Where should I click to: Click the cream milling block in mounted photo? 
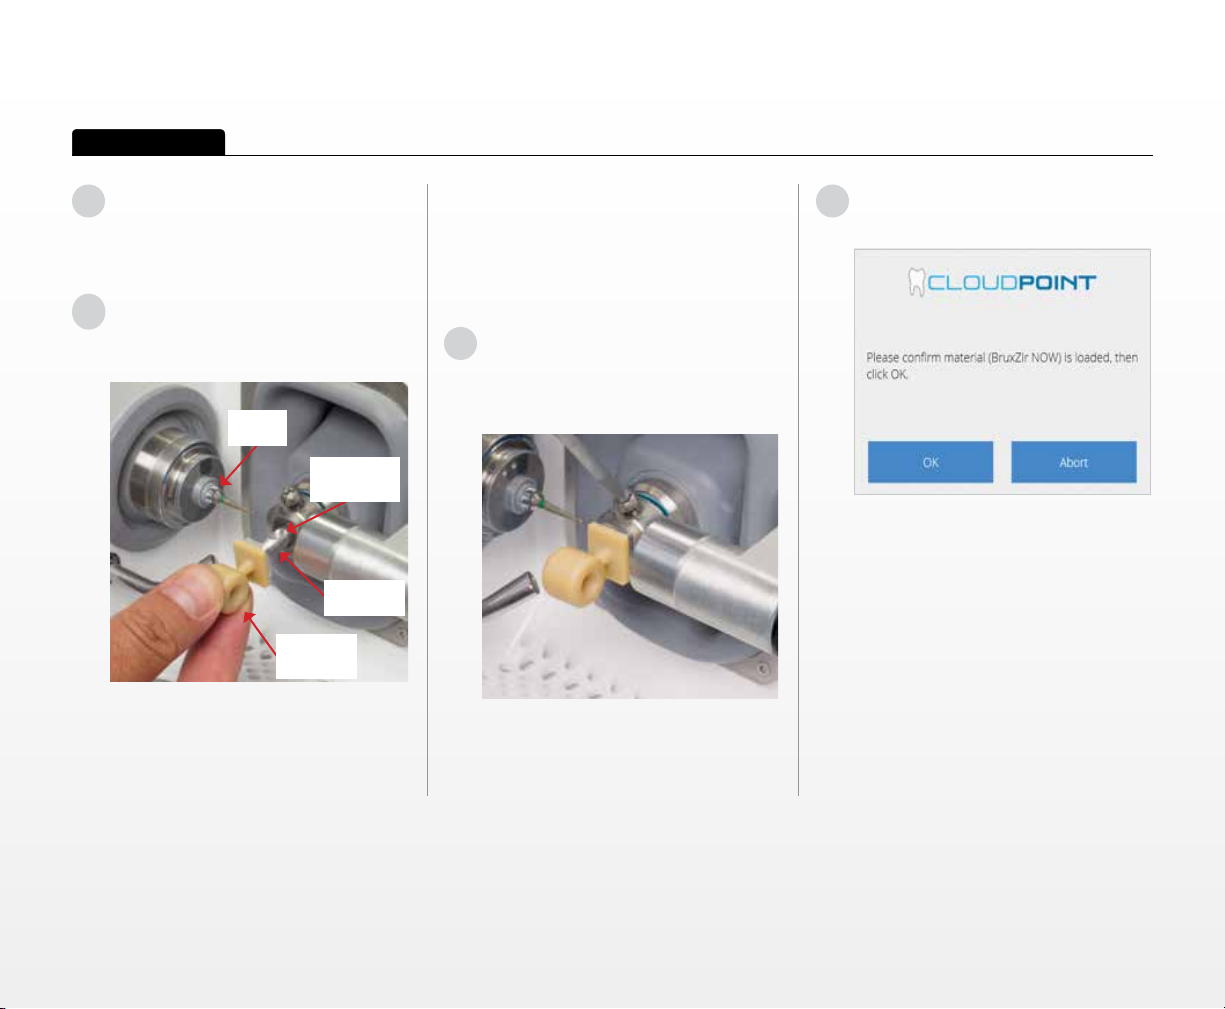(586, 562)
